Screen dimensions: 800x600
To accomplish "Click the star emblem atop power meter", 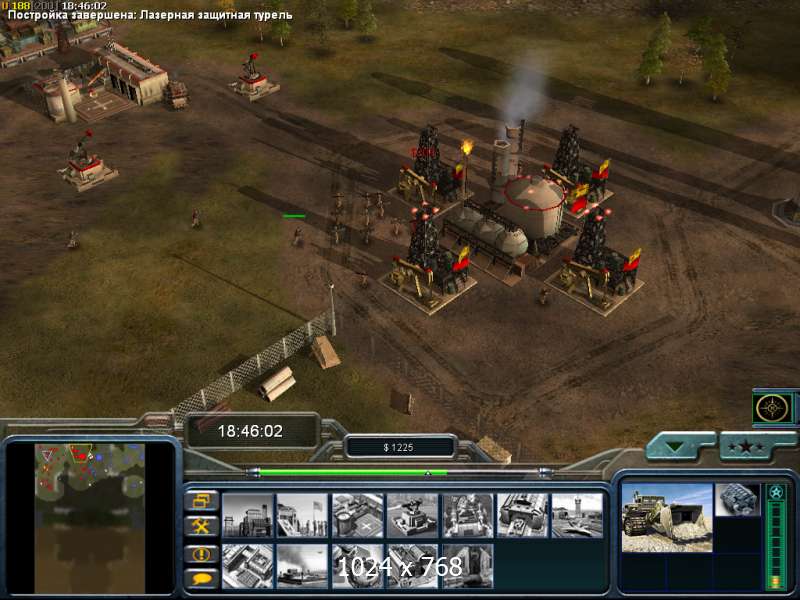I will pos(776,493).
